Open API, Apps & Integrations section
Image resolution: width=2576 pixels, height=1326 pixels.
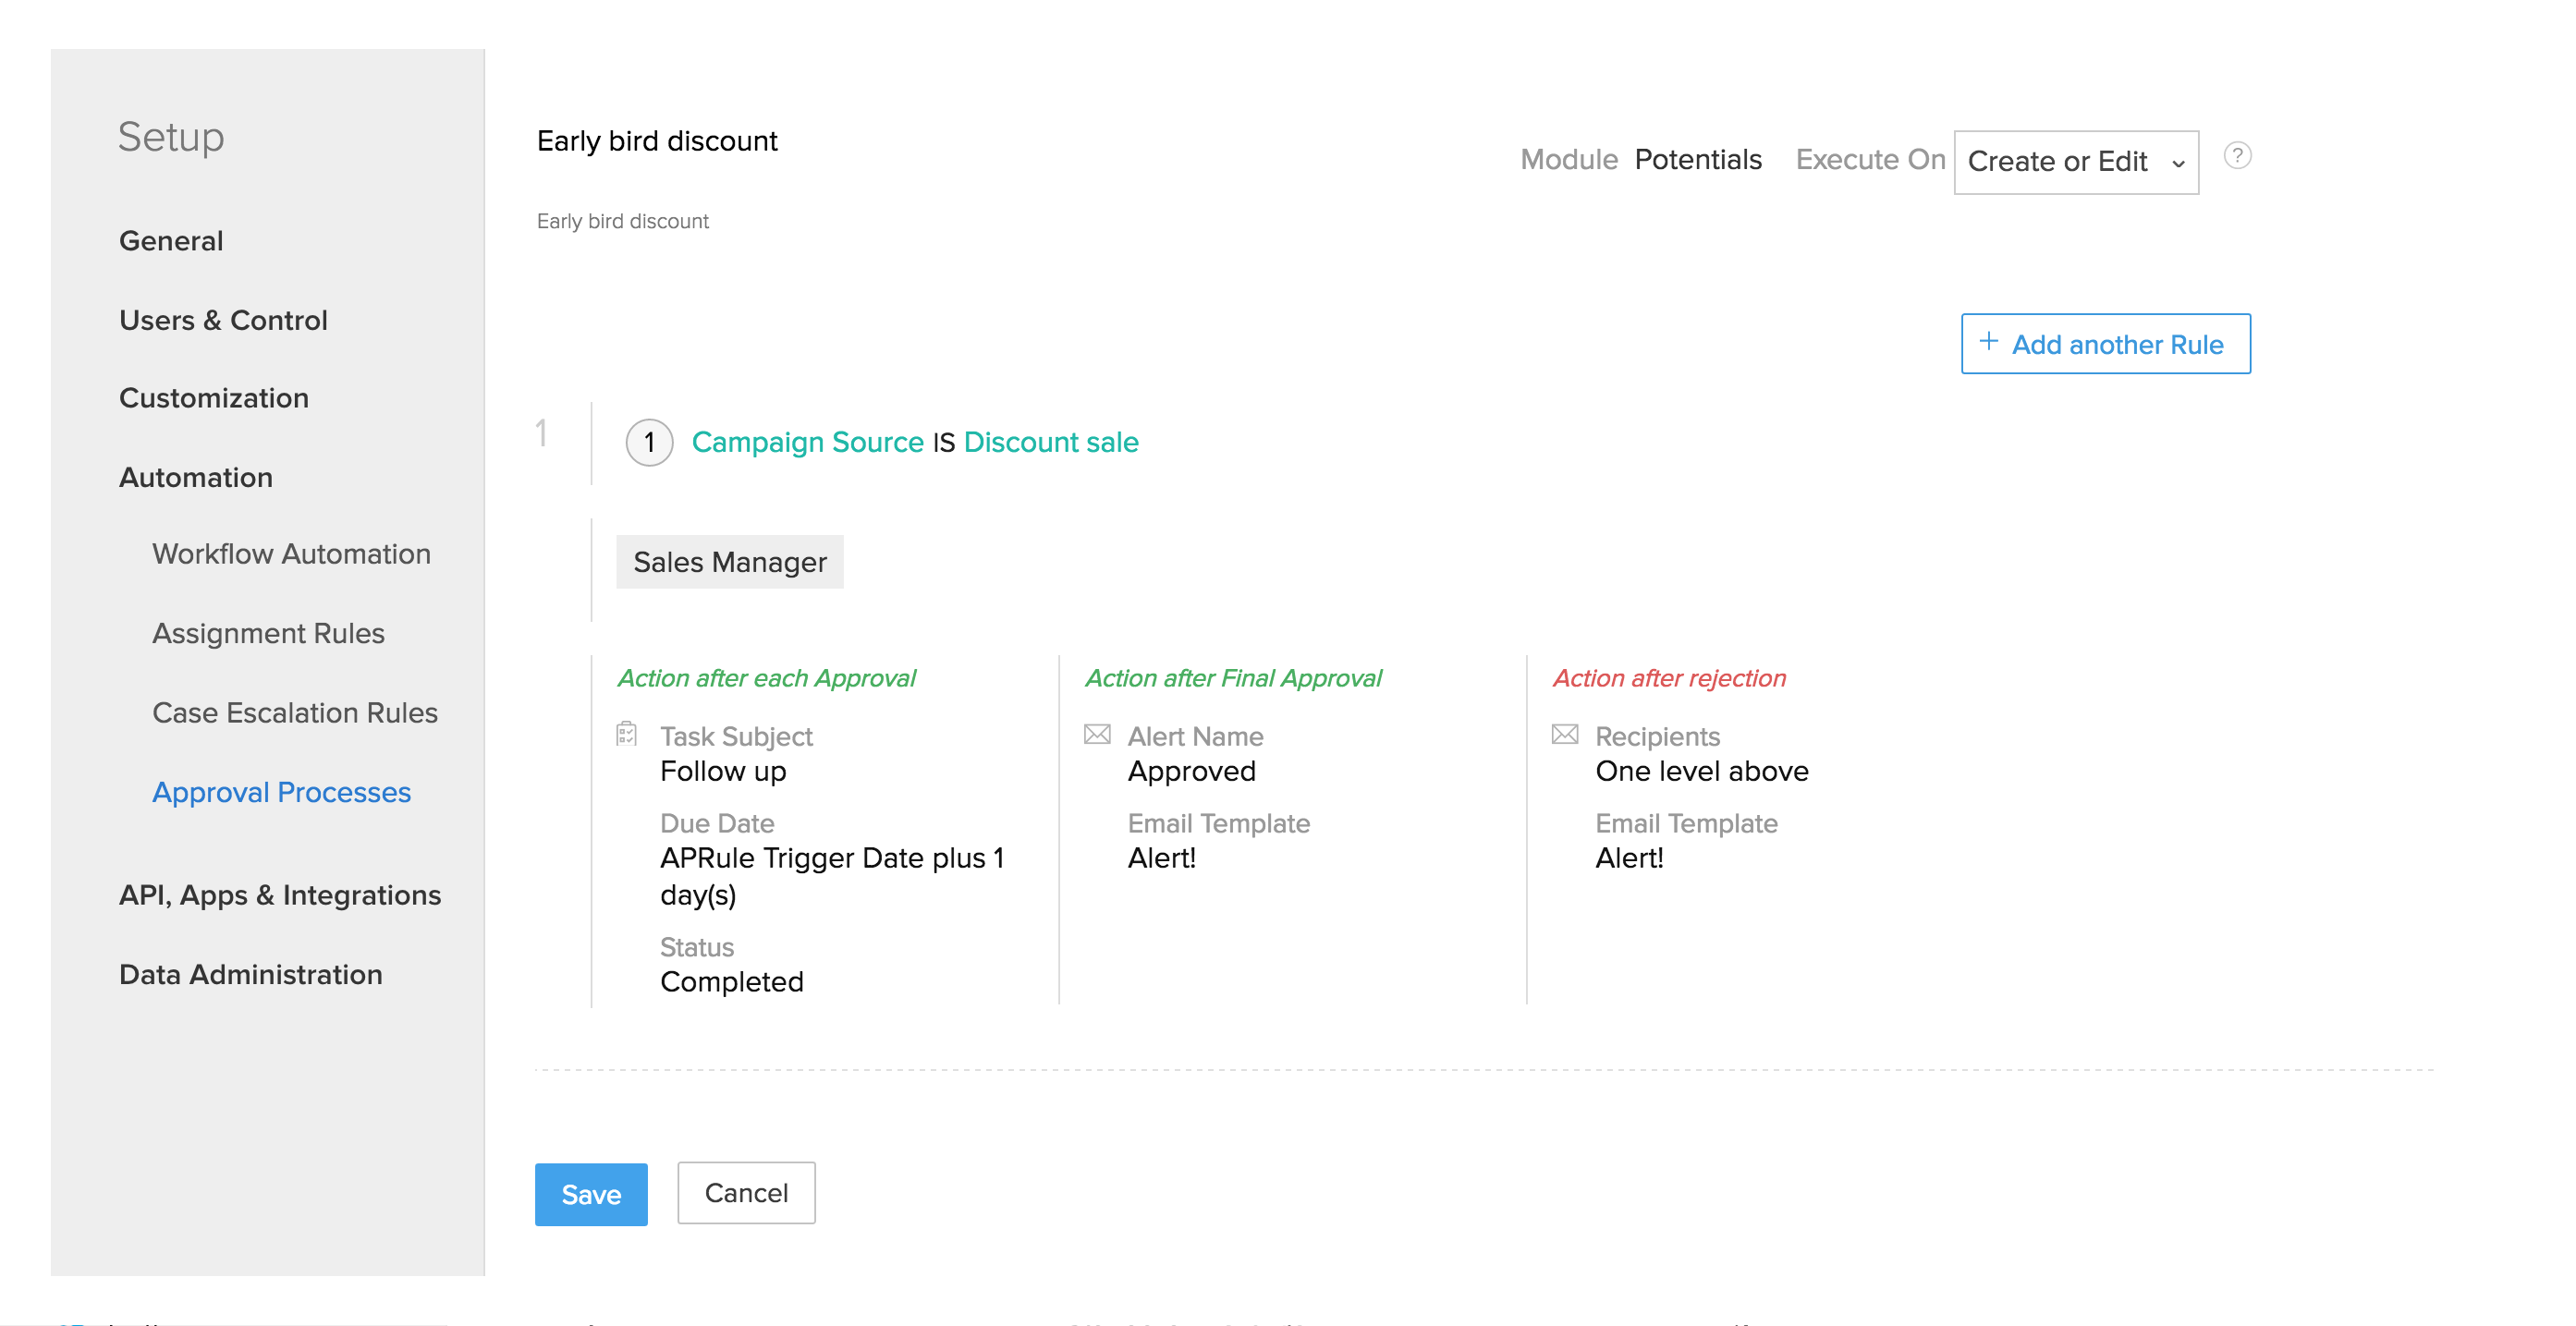click(x=280, y=895)
